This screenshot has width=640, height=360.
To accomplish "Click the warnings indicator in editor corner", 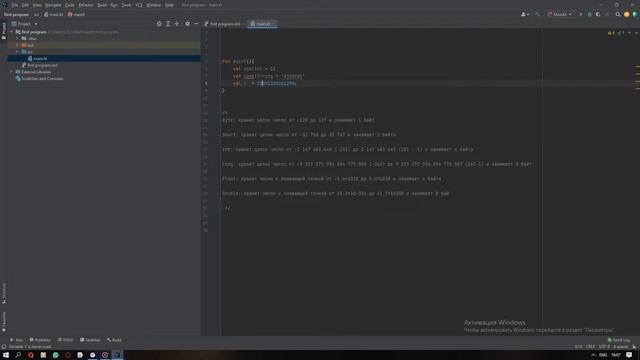I will 611,33.
